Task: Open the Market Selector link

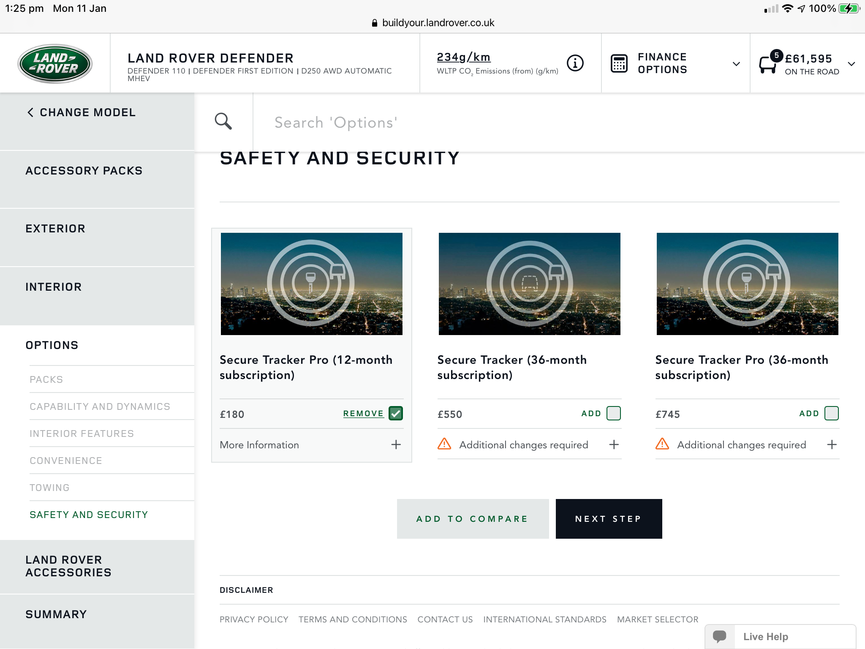Action: click(658, 619)
